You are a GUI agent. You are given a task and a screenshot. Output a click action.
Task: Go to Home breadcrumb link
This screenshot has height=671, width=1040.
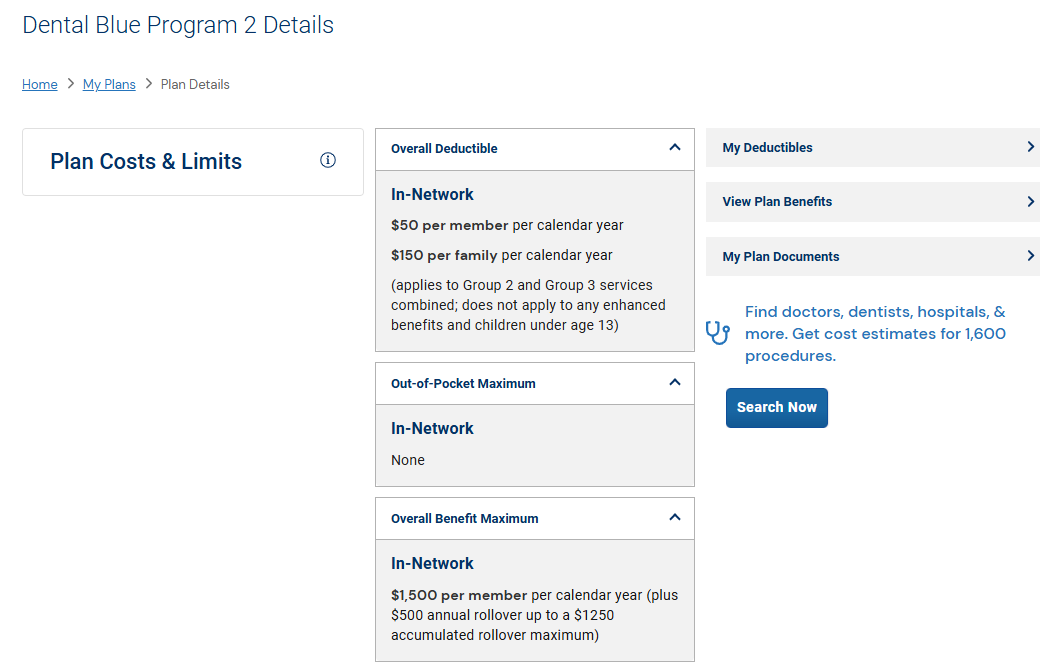(40, 85)
